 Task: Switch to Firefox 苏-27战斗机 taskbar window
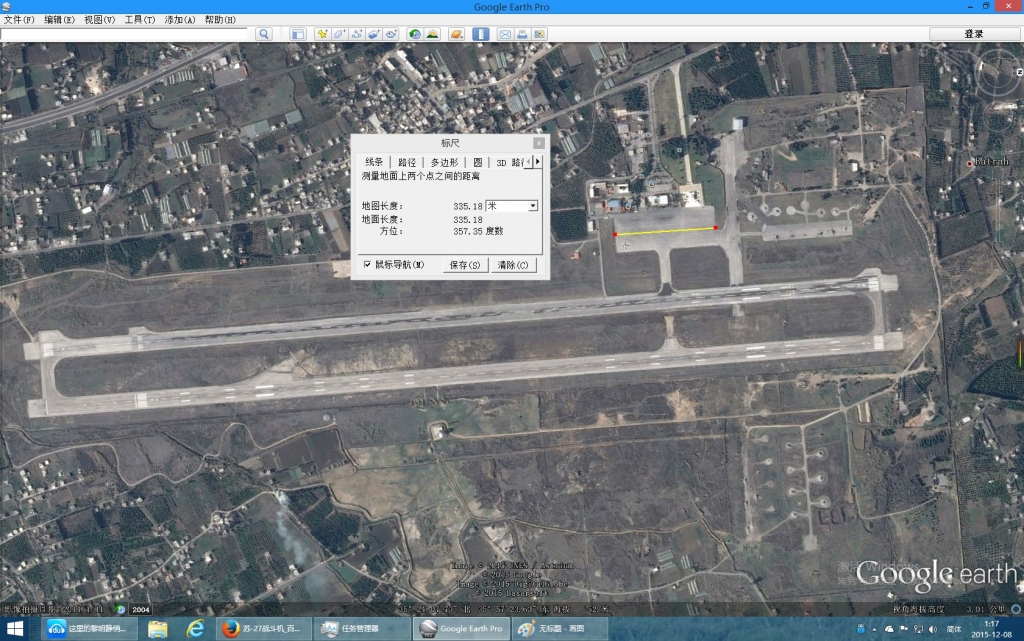(x=263, y=629)
